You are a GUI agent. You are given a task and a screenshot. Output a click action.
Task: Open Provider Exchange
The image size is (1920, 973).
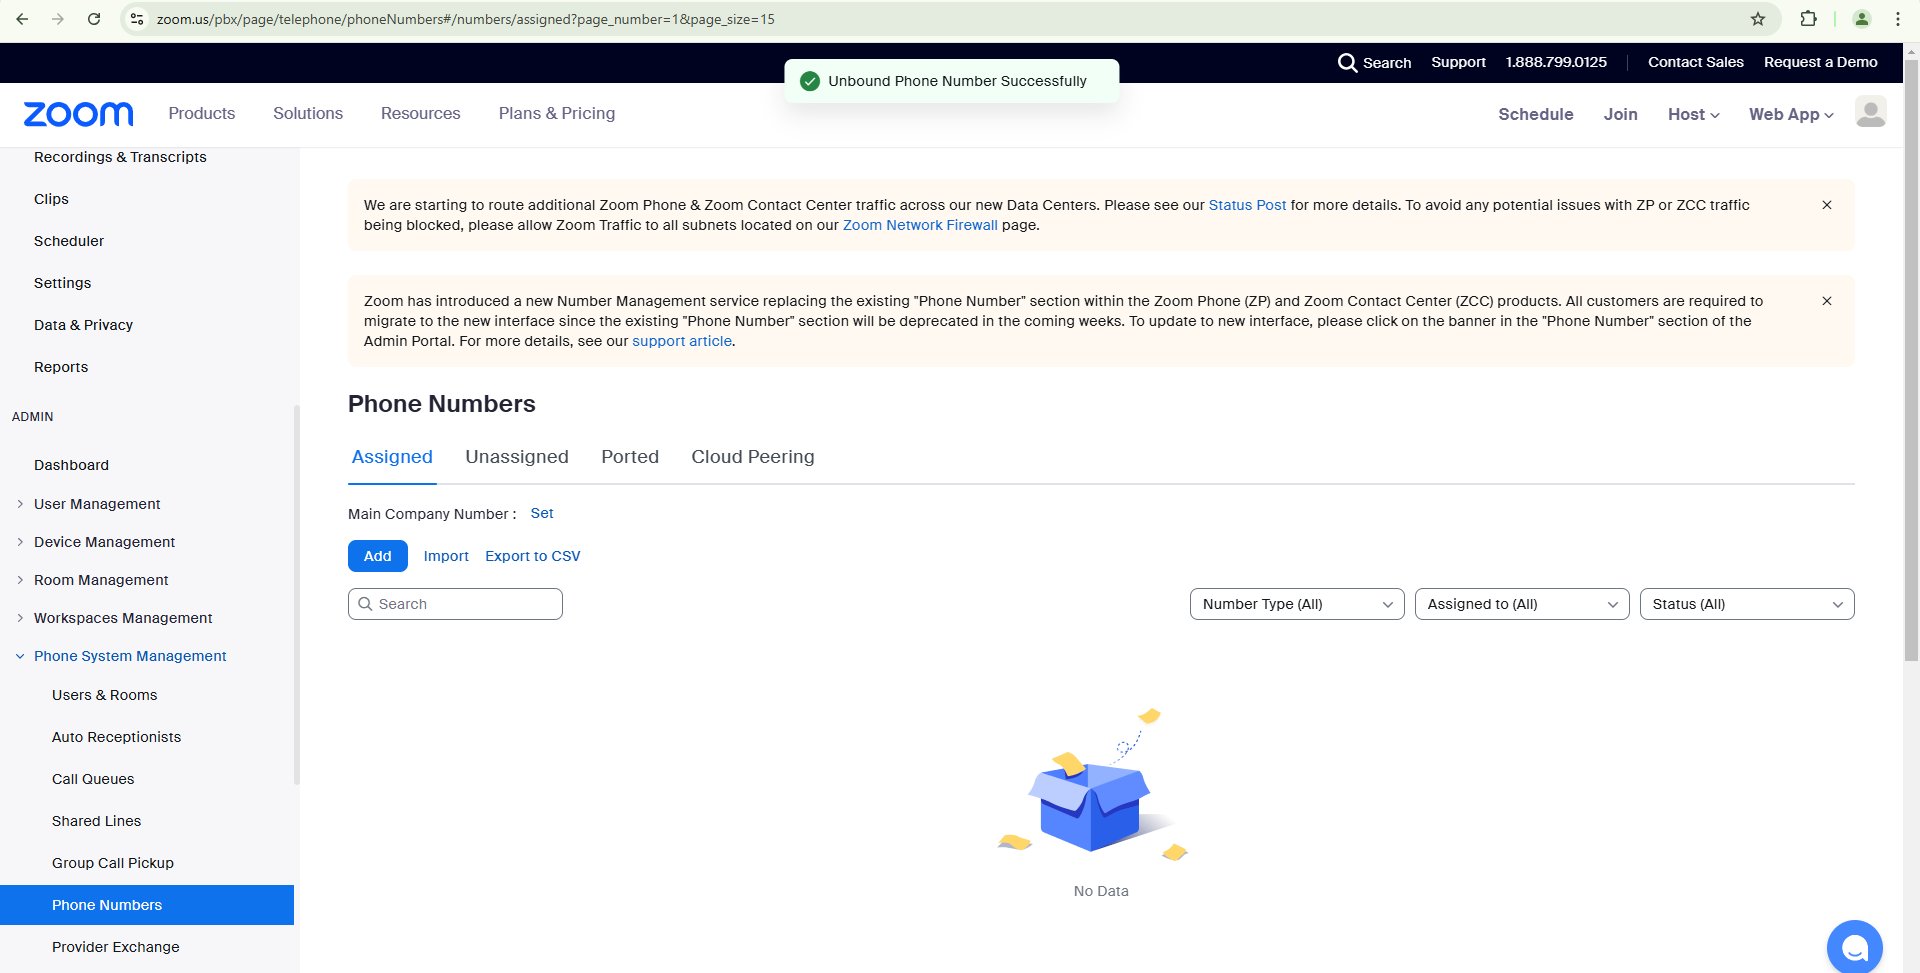pos(116,947)
